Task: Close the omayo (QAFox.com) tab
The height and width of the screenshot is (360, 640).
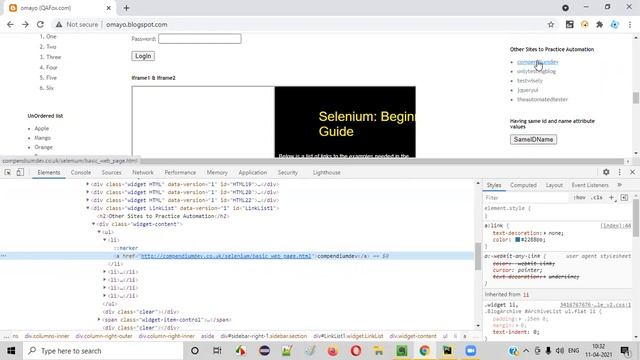Action: [x=109, y=8]
